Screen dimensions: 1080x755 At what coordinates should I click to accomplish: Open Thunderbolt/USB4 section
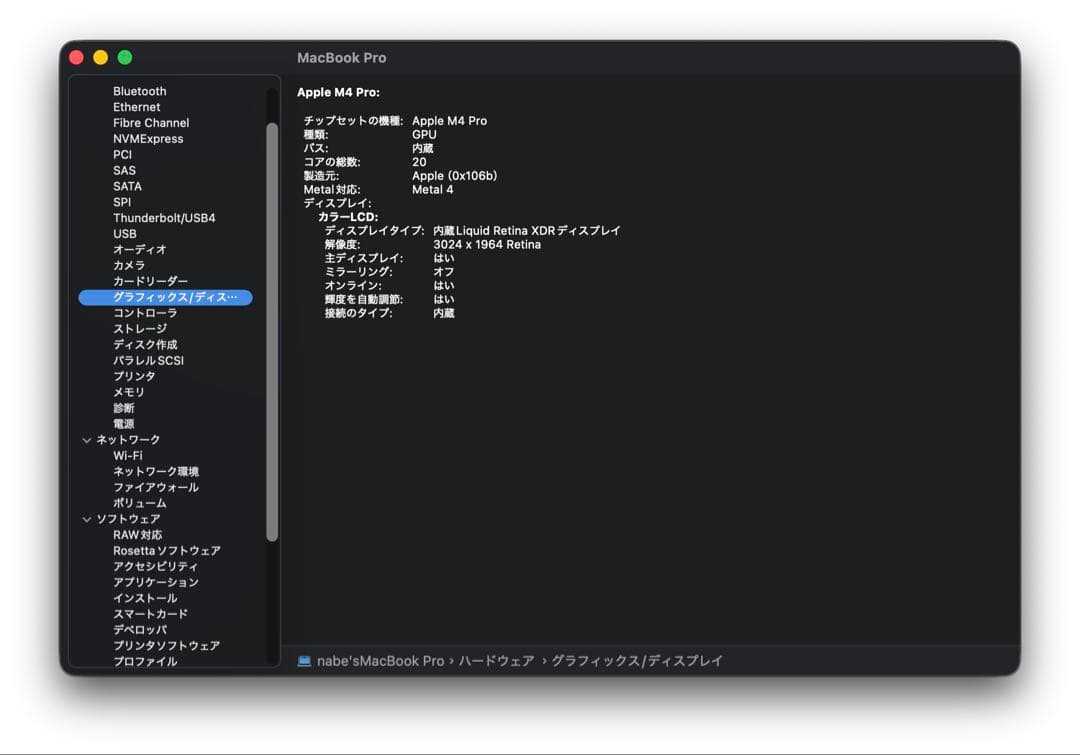pyautogui.click(x=164, y=218)
